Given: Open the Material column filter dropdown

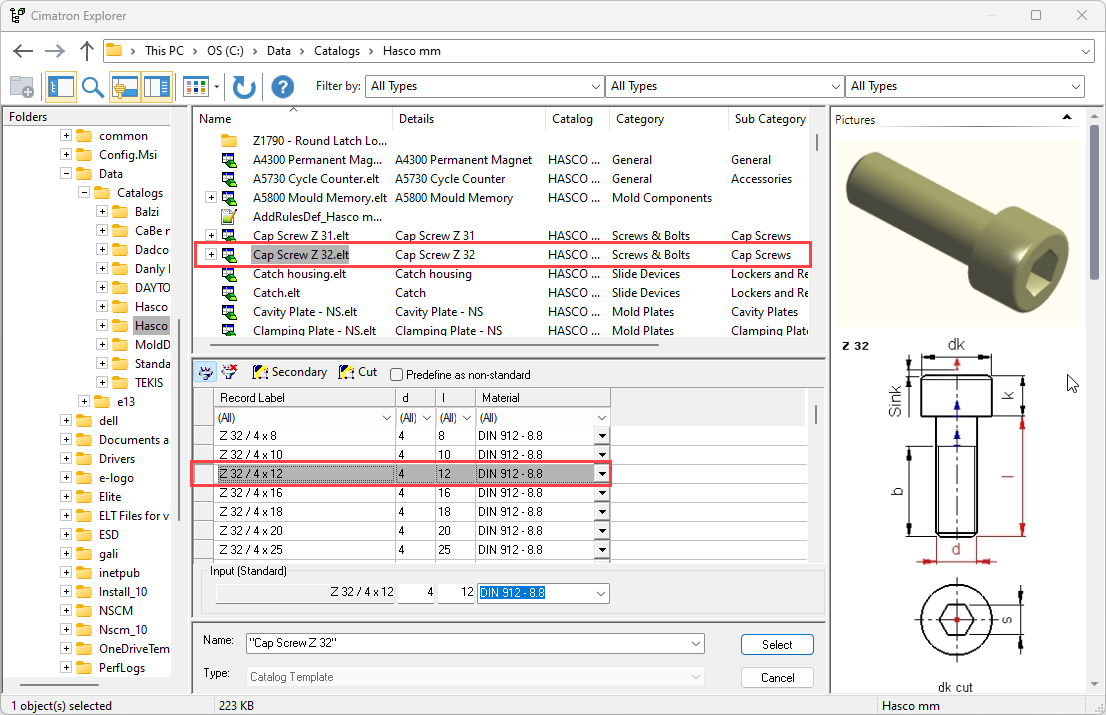Looking at the screenshot, I should [x=601, y=418].
